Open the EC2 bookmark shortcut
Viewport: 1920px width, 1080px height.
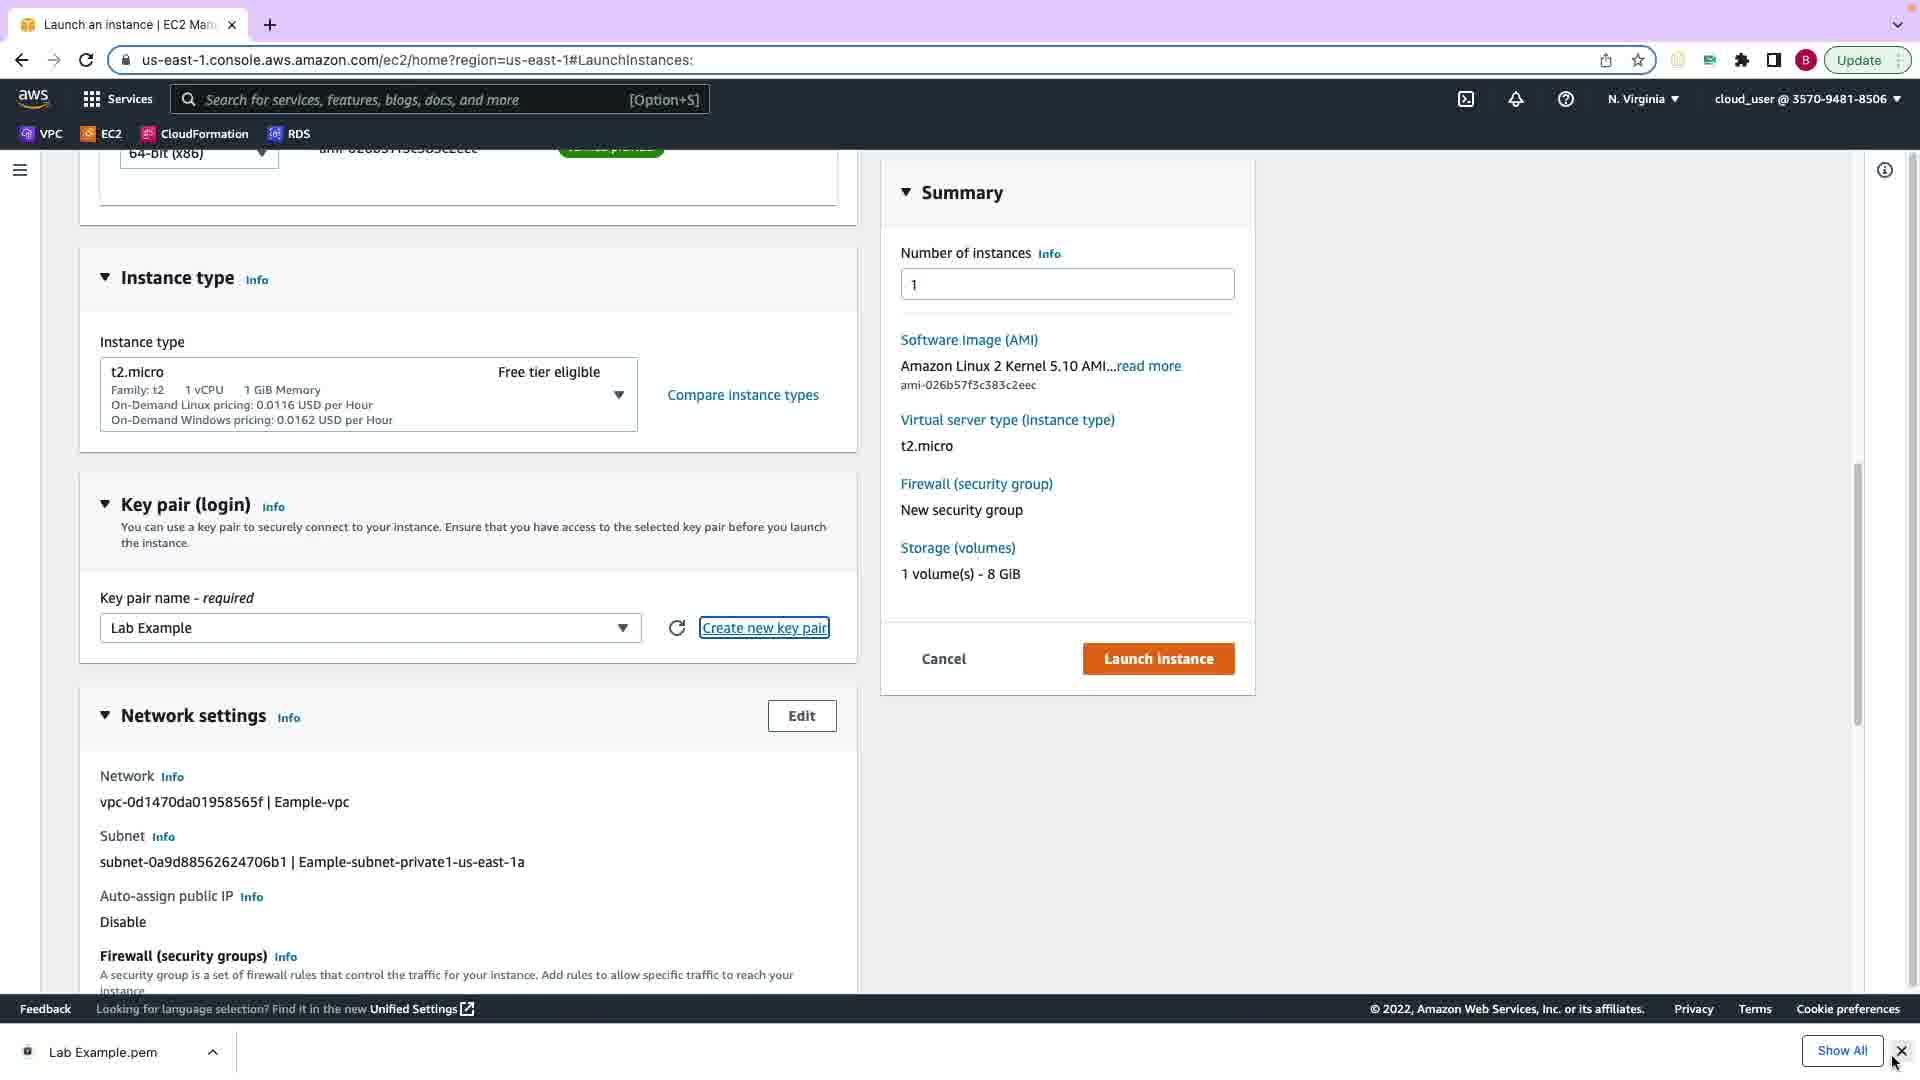101,134
